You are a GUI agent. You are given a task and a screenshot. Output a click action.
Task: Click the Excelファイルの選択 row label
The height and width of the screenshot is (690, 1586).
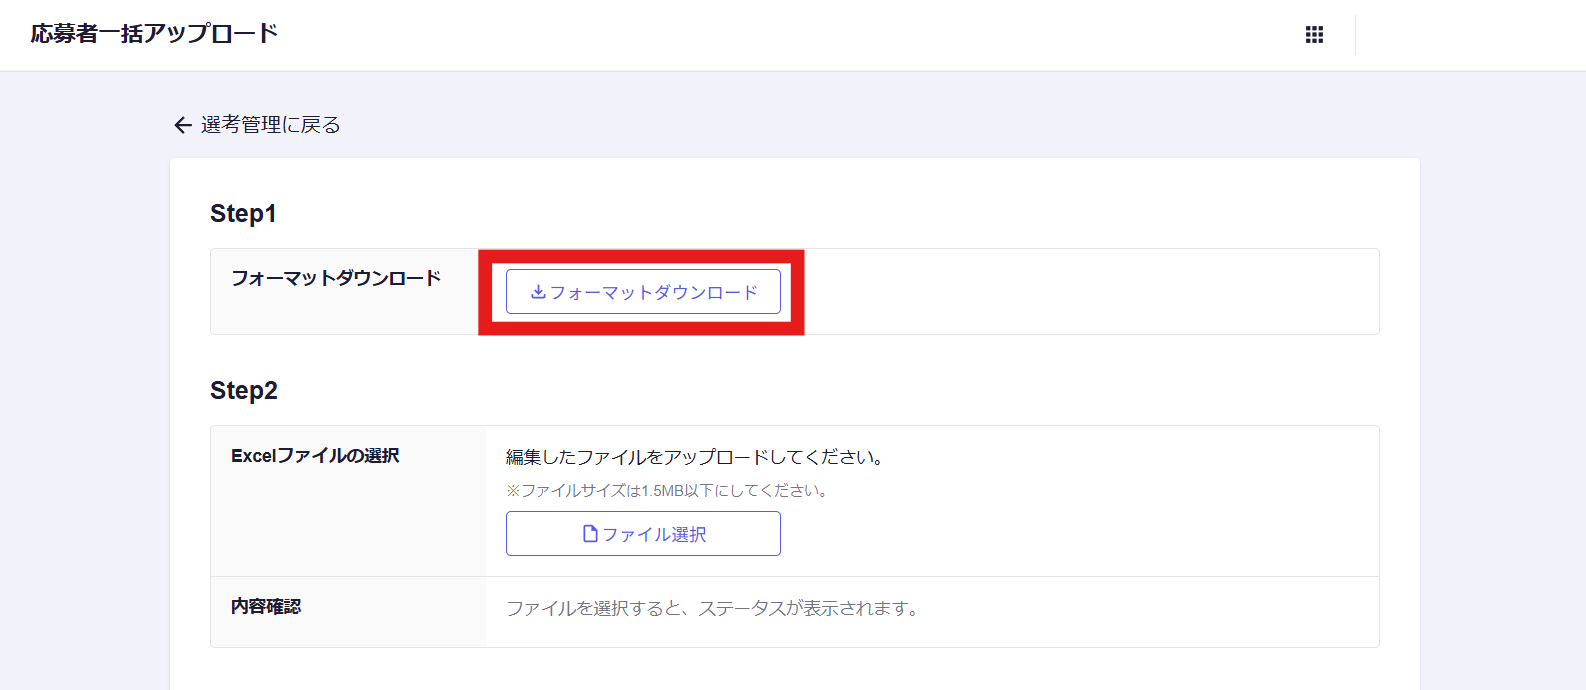click(314, 454)
